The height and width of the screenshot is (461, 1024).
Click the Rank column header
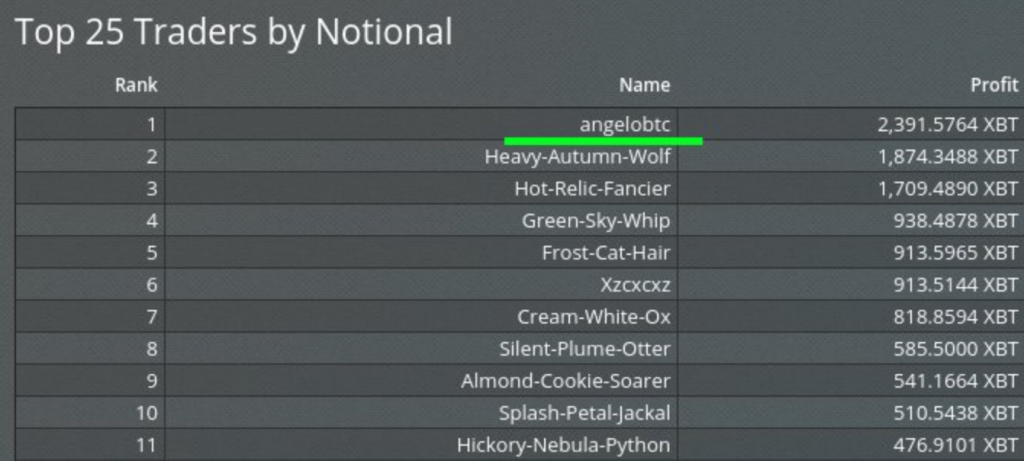[136, 86]
